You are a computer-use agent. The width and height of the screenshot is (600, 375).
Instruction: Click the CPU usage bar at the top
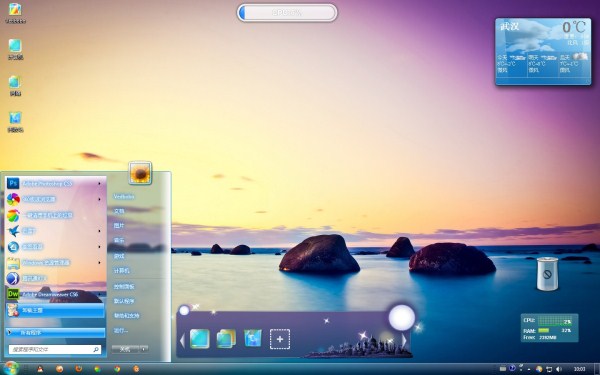pyautogui.click(x=287, y=13)
